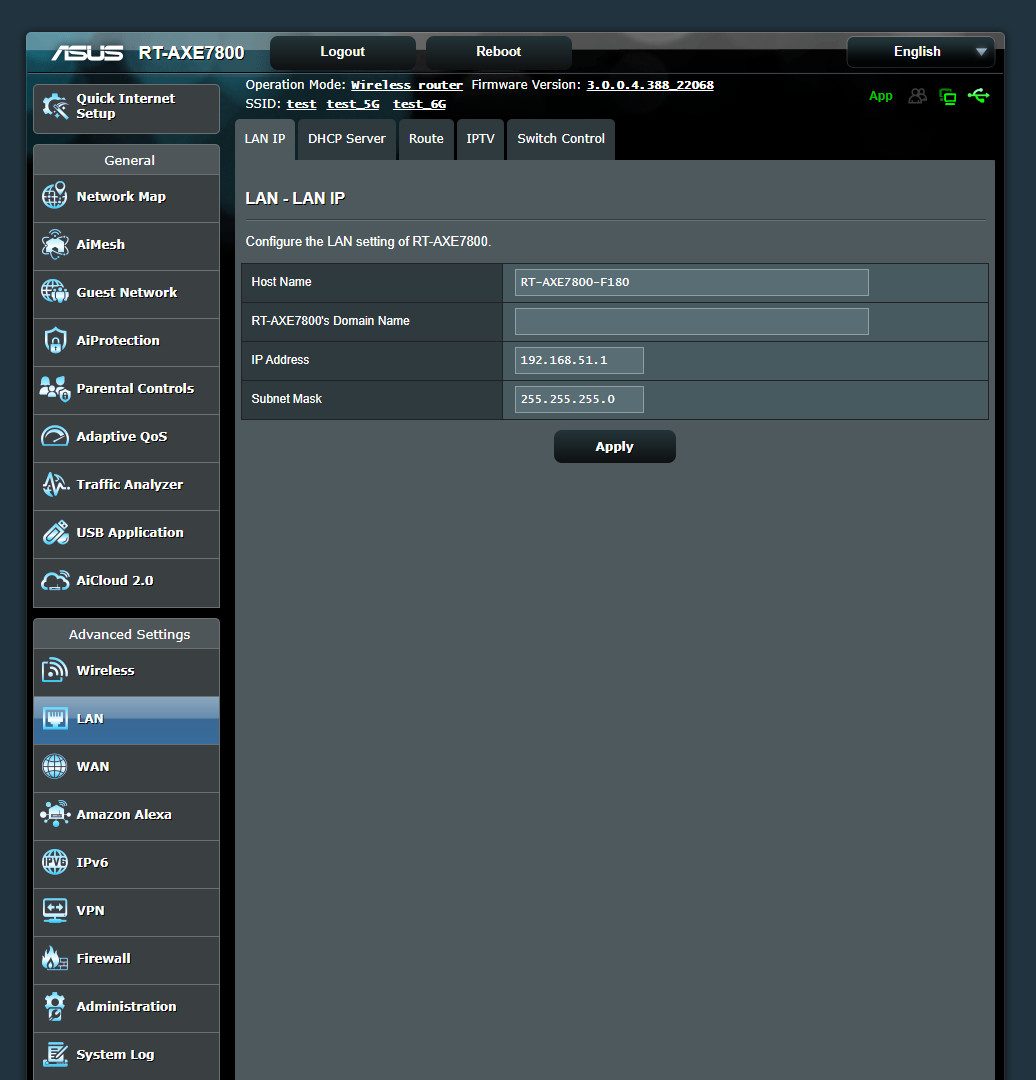Open Guest Network menu item
This screenshot has width=1036, height=1080.
(127, 294)
